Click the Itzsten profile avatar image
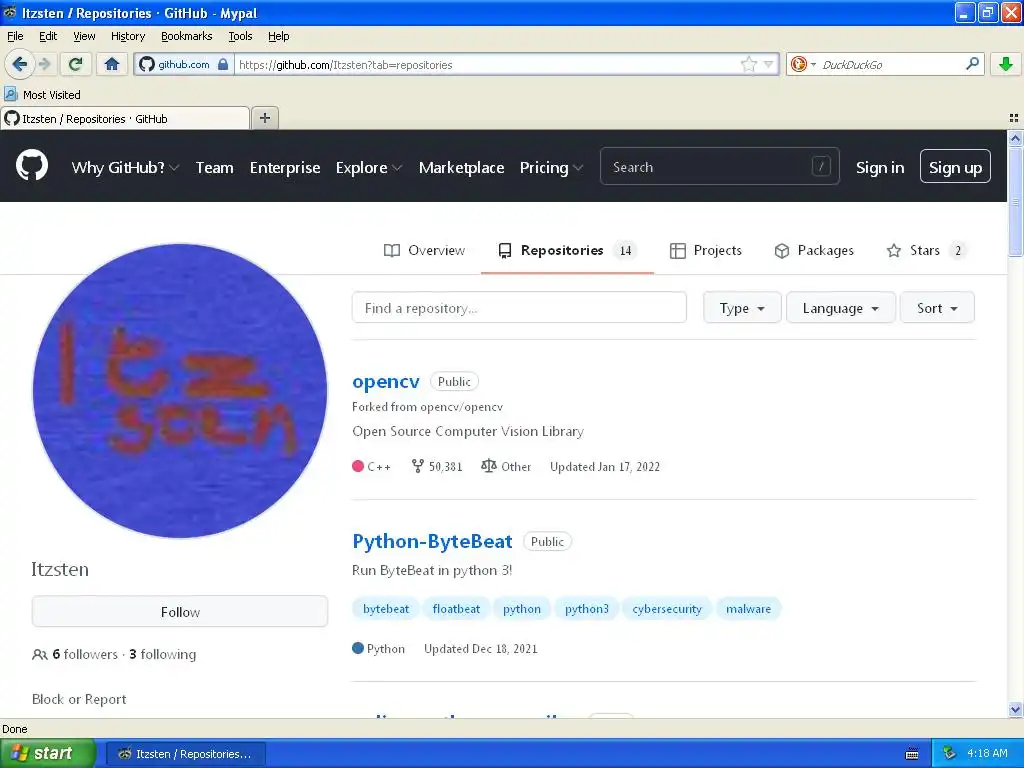The width and height of the screenshot is (1024, 768). [180, 391]
